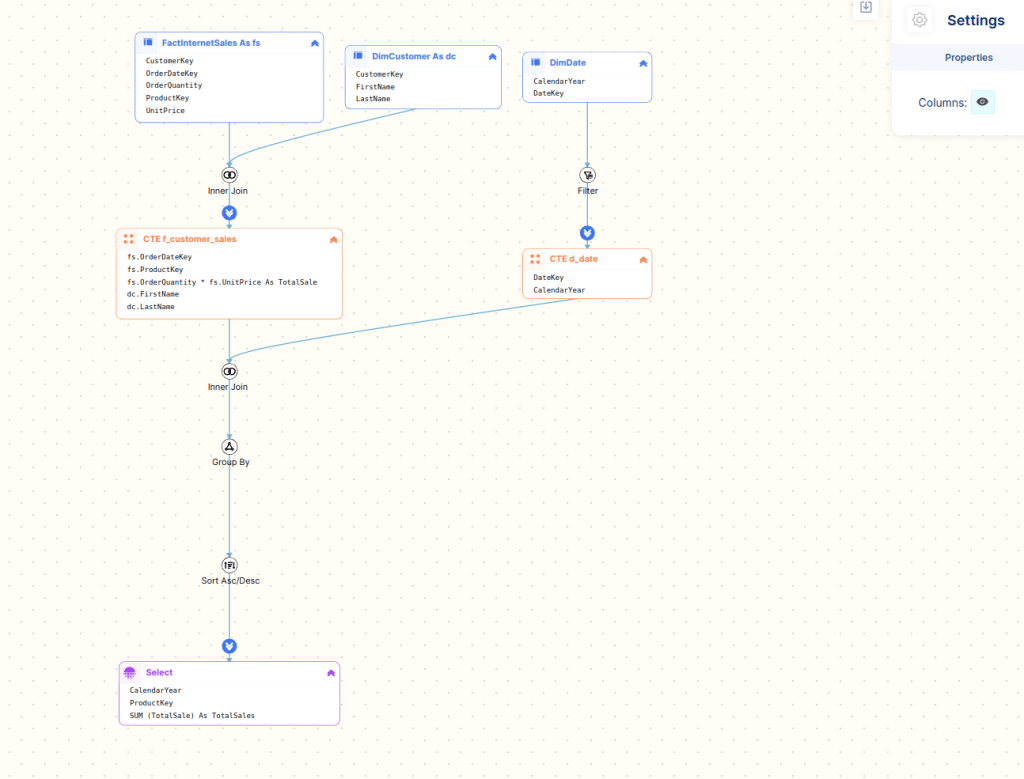Click the table icon on DimCustomer node
Viewport: 1024px width, 779px height.
click(x=358, y=56)
